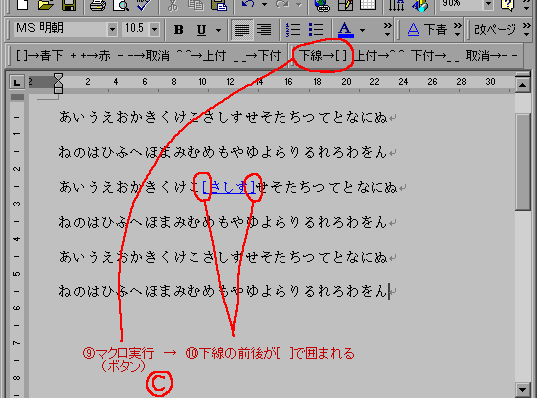Insert a table with the grid icon
This screenshot has width=537, height=398.
coord(368,5)
